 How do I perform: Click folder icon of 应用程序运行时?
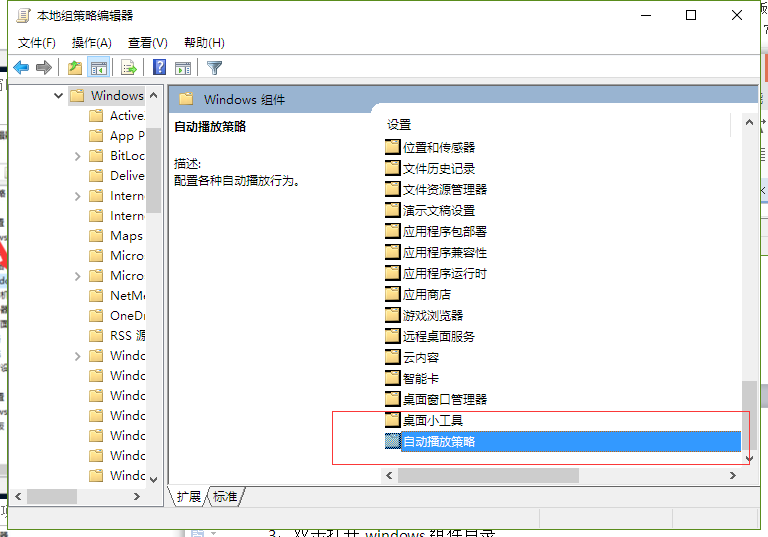click(392, 273)
